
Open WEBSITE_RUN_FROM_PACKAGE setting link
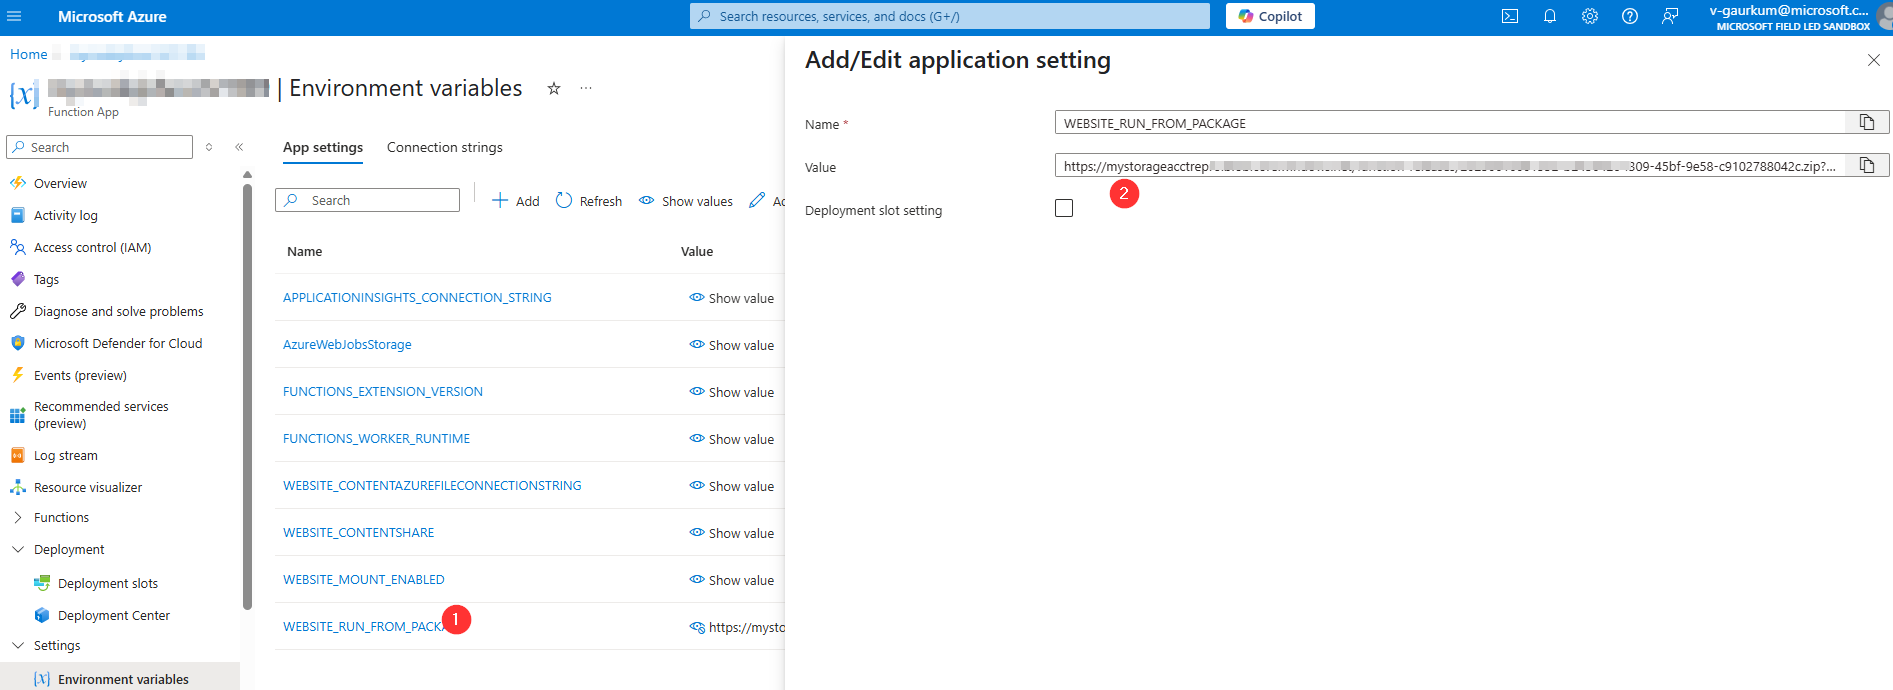[x=362, y=626]
